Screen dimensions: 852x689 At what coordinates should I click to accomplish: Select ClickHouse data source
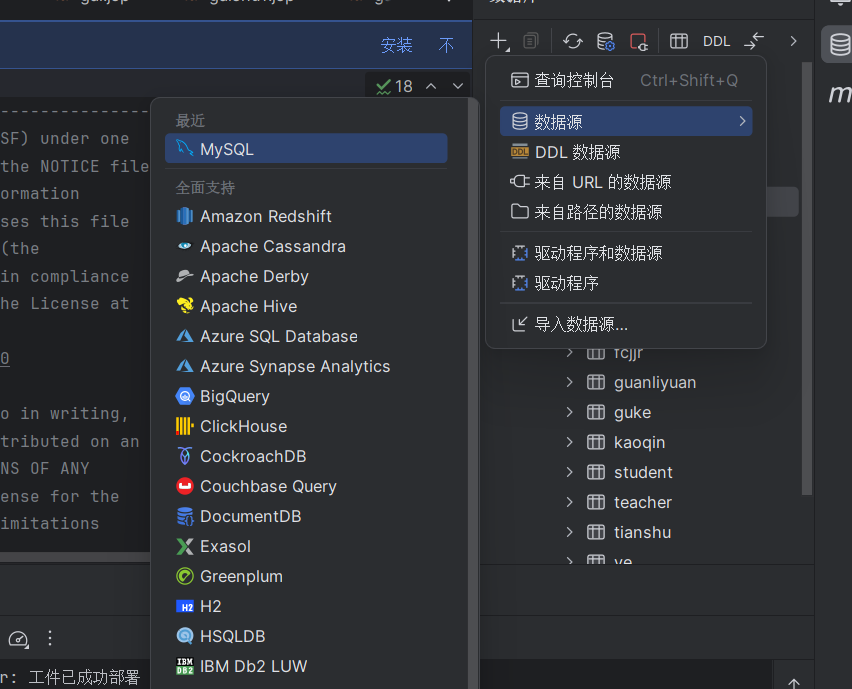click(306, 426)
